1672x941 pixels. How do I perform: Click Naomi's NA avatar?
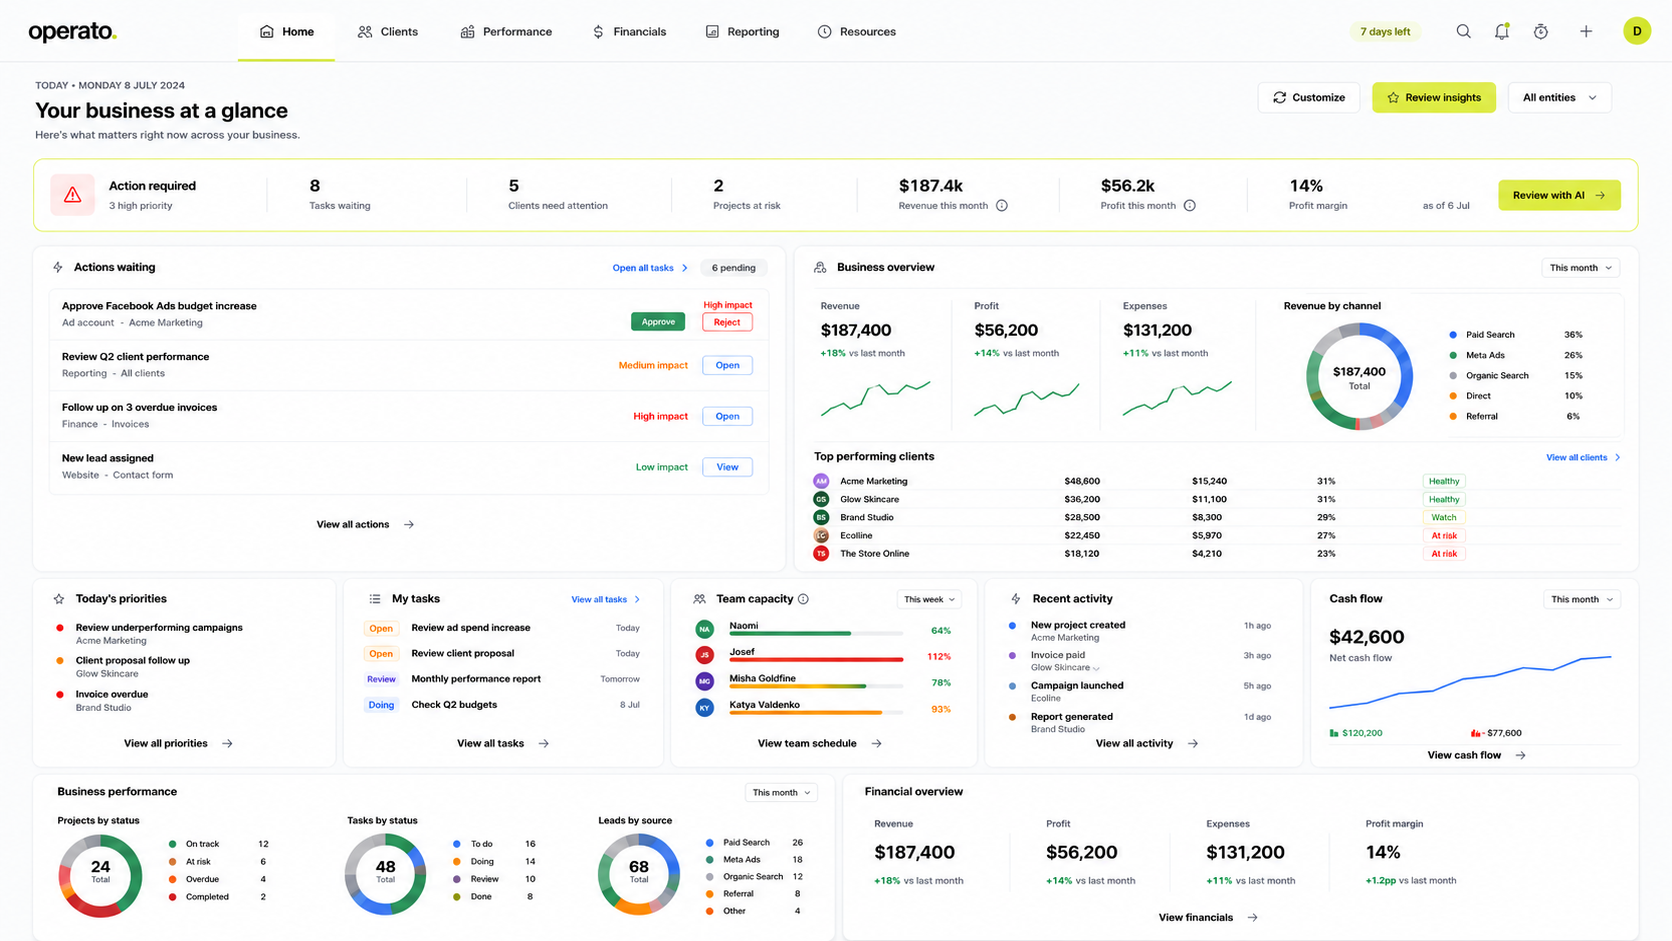[x=705, y=629]
